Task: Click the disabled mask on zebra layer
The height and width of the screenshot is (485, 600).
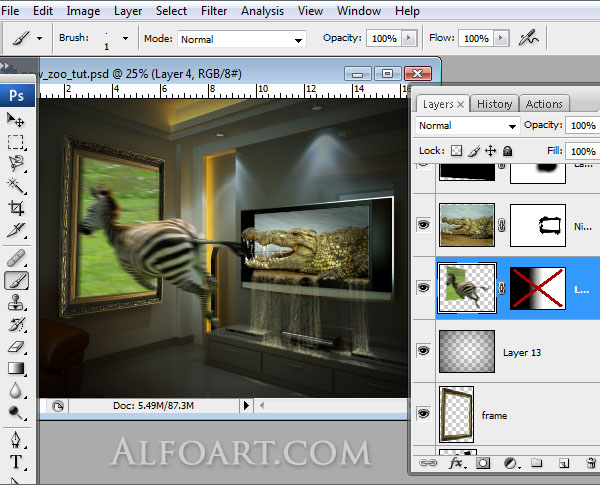Action: coord(538,288)
